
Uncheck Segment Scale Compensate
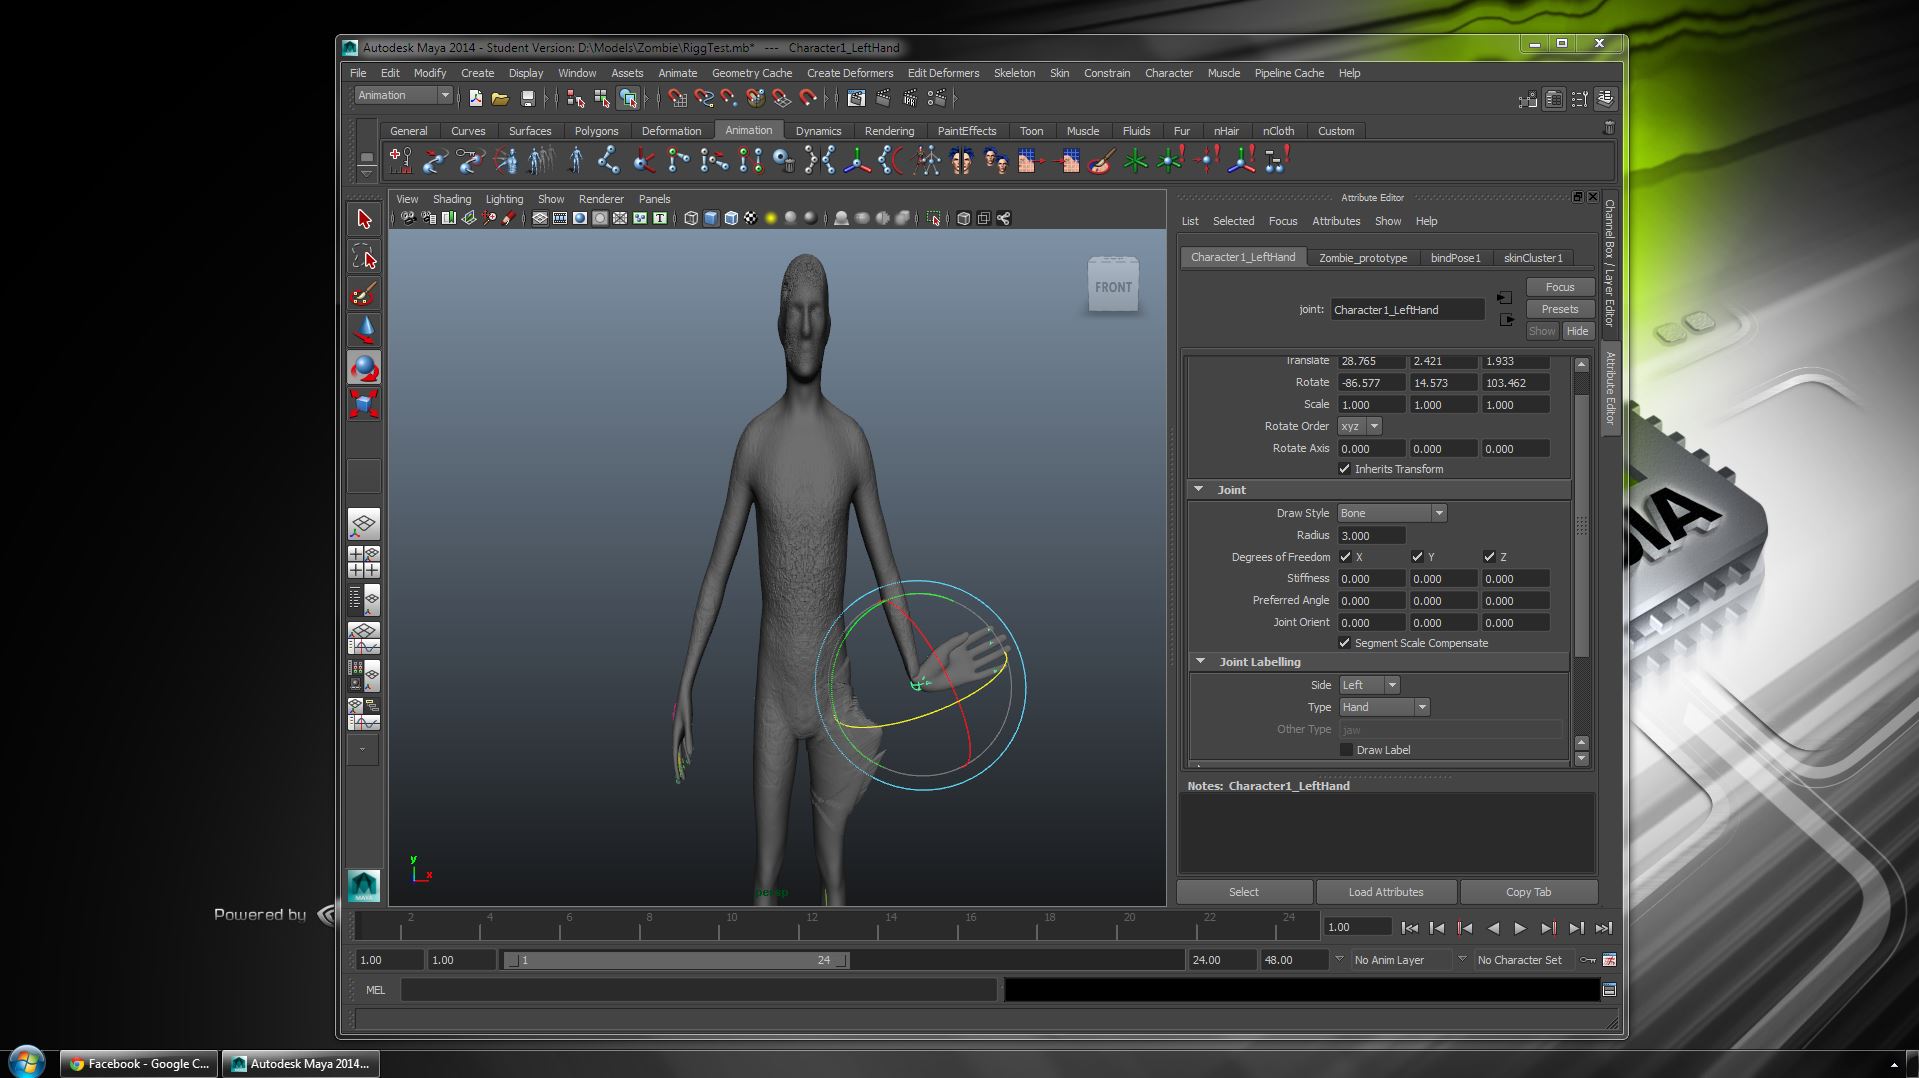(x=1345, y=643)
